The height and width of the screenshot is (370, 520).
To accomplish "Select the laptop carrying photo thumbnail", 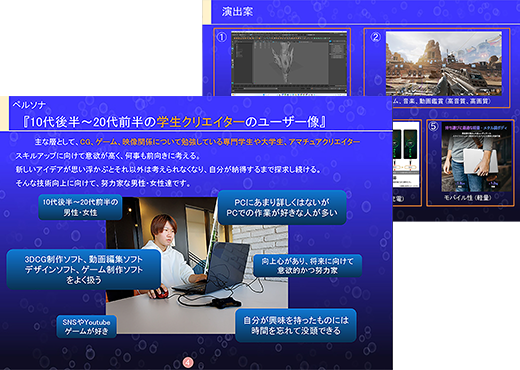I will tap(476, 157).
